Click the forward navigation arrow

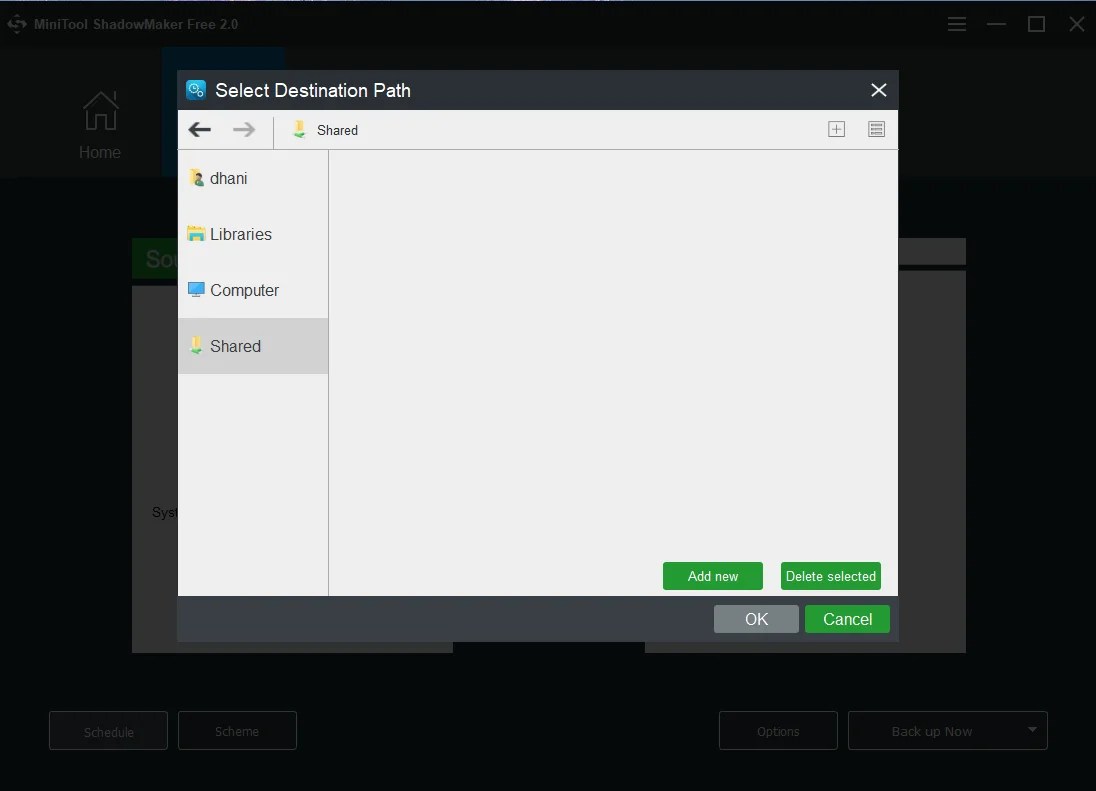[x=242, y=129]
